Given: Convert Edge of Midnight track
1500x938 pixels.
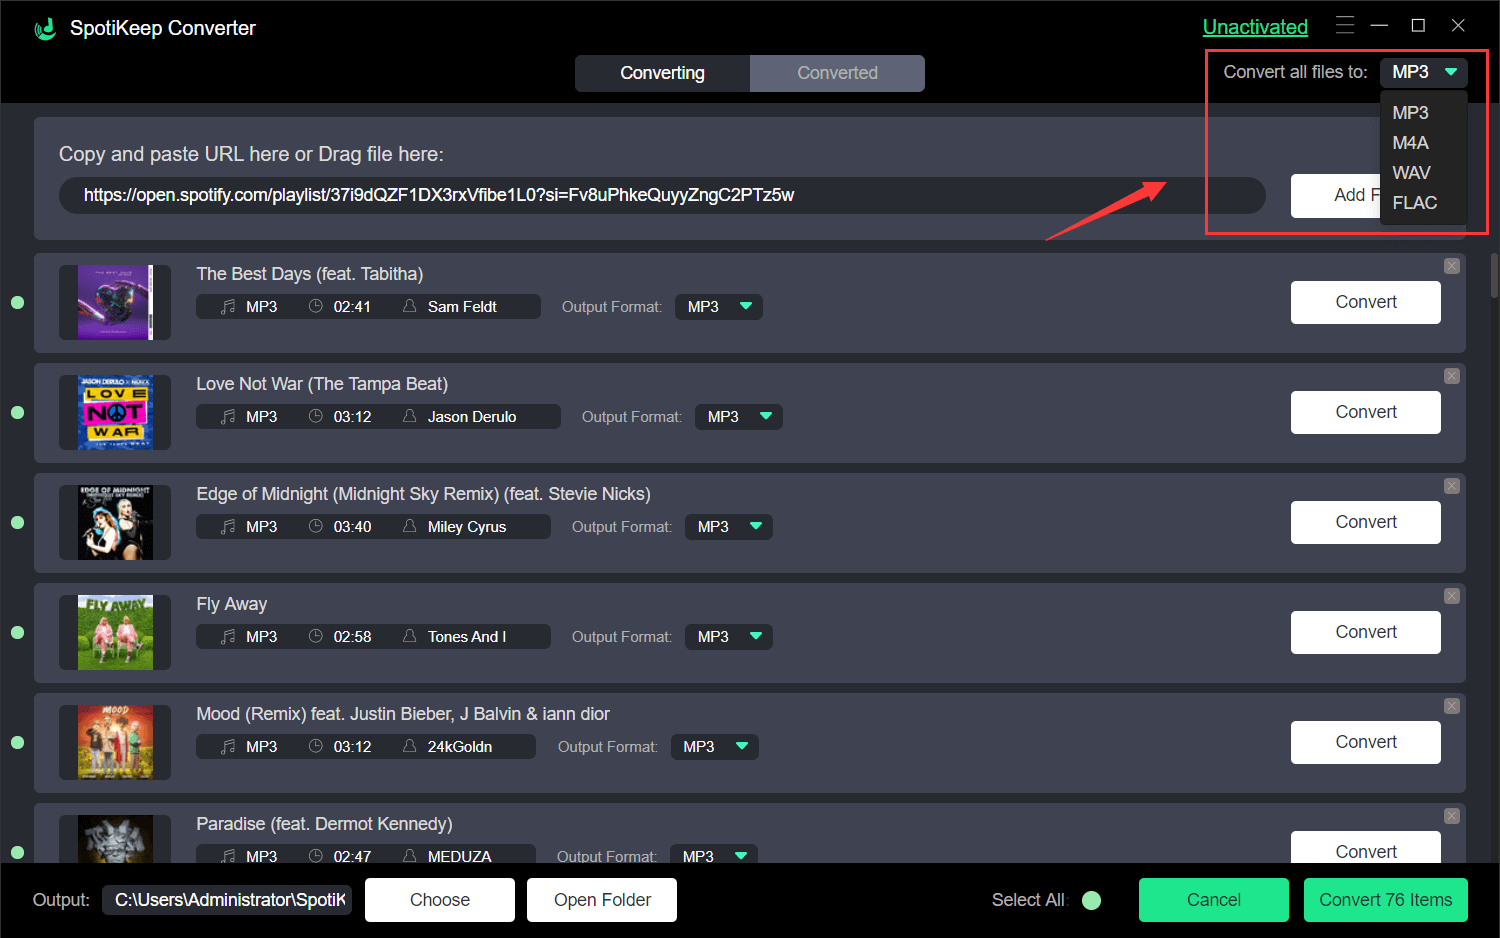Looking at the screenshot, I should click(1366, 522).
